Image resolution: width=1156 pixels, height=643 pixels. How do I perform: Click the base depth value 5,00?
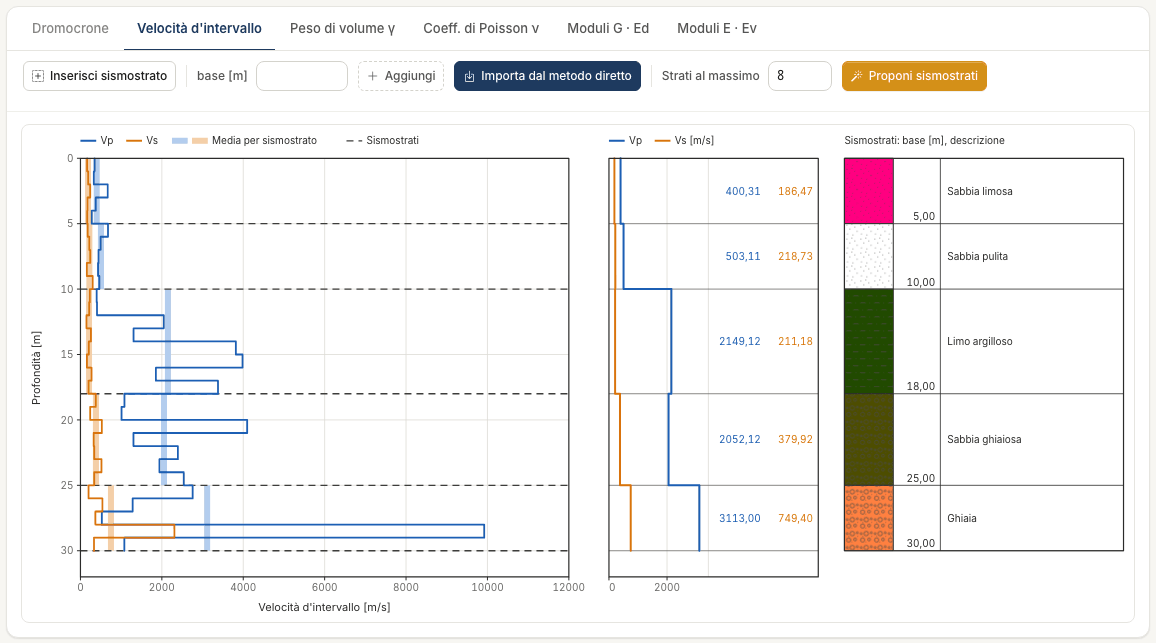coord(924,216)
